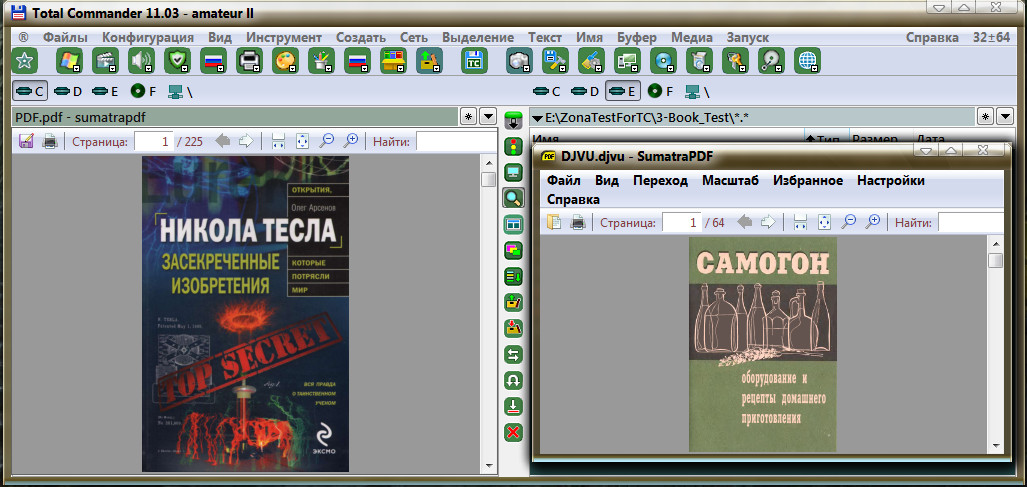Open Избранное menu in SumatraPDF window
Screen dimensions: 1027x487
808,181
